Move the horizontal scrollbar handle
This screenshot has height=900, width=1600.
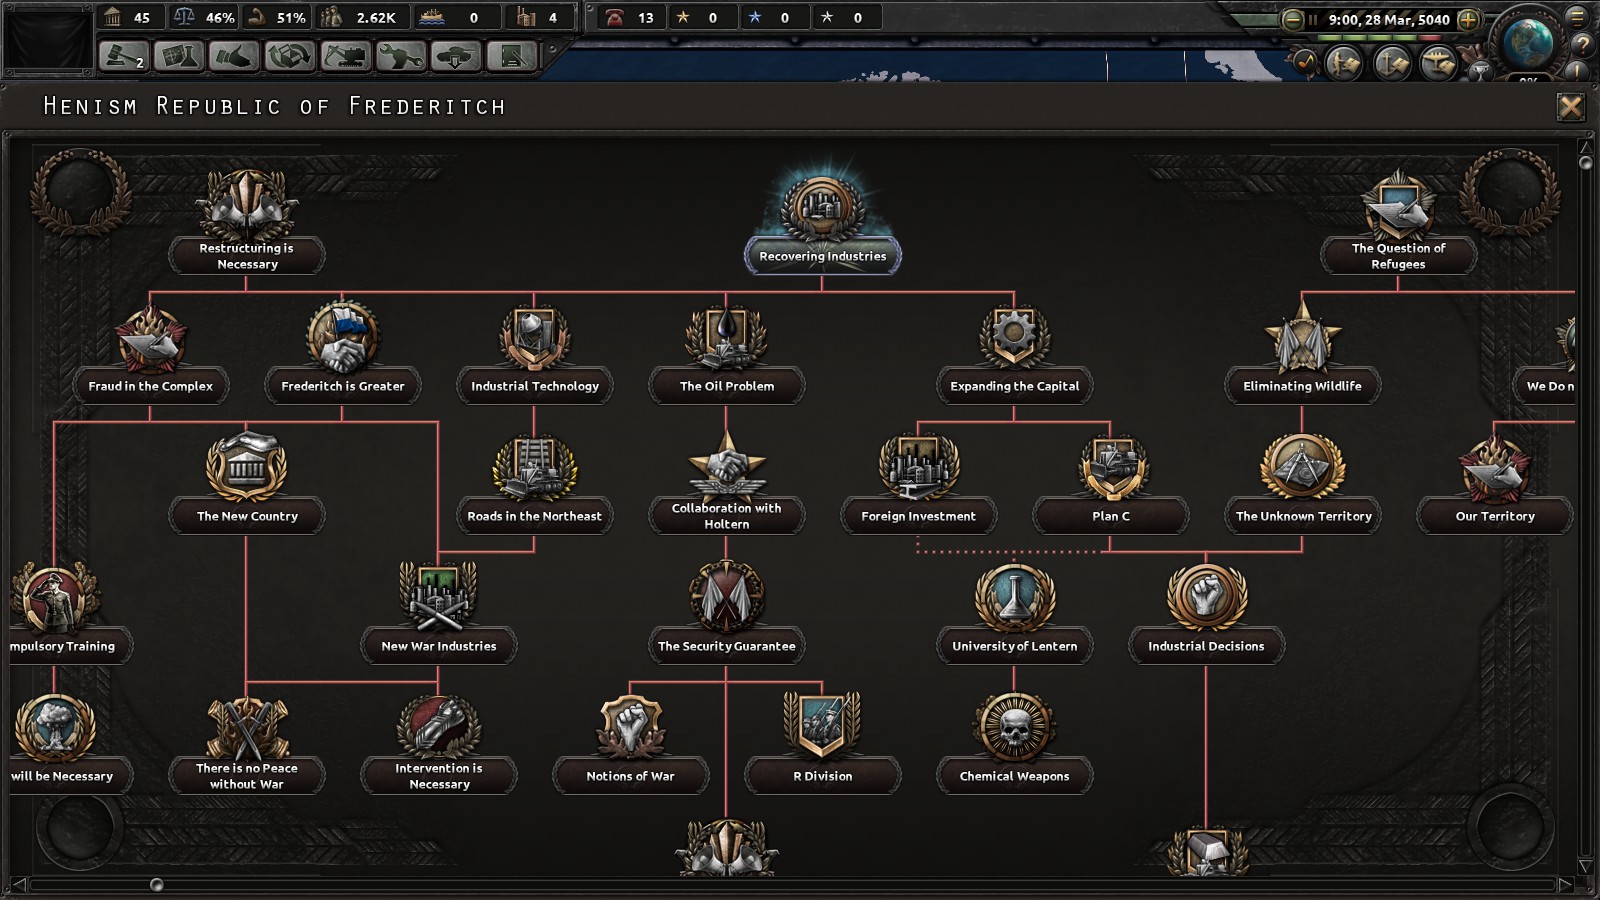(156, 884)
